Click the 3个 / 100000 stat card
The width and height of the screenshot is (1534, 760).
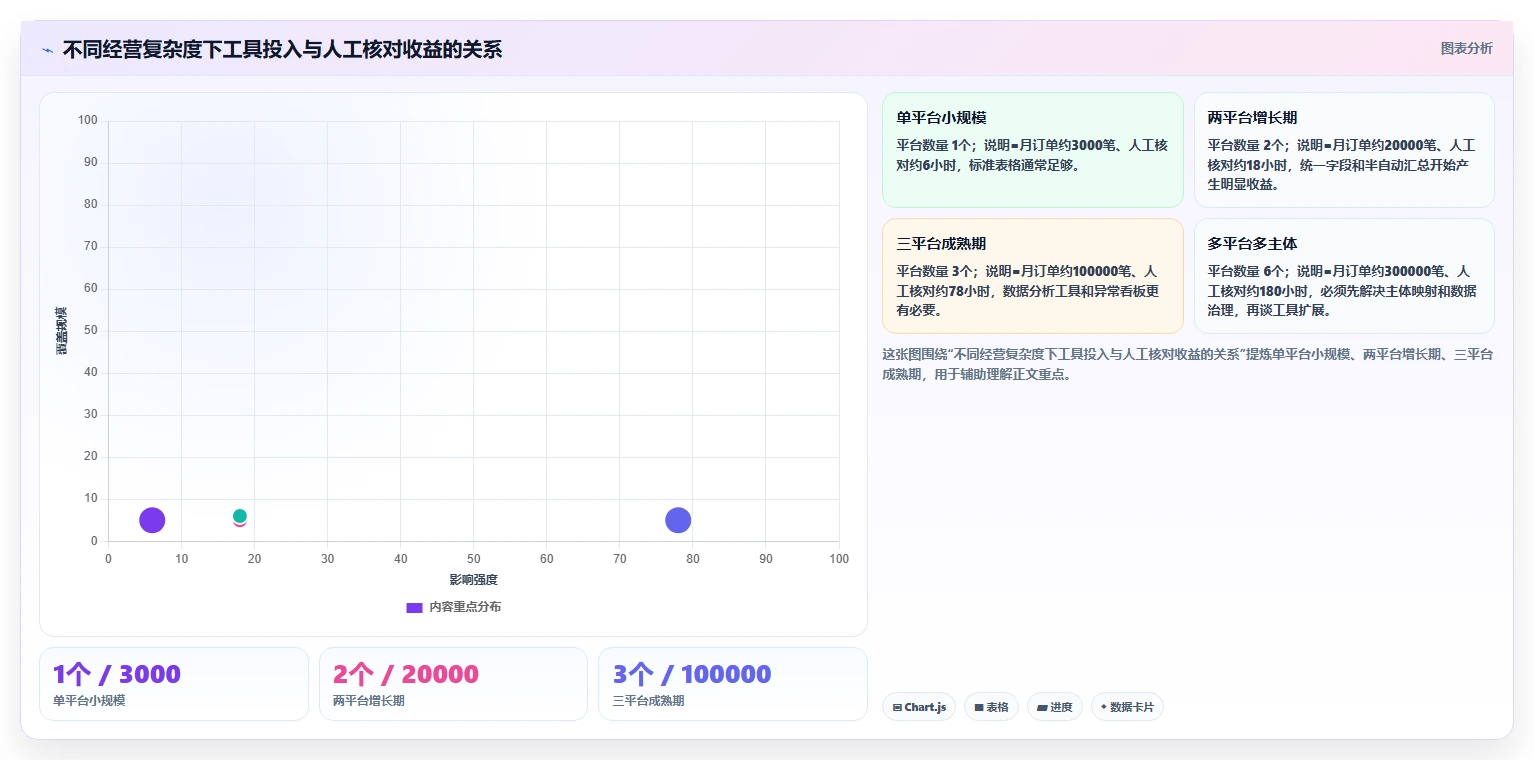pos(733,684)
